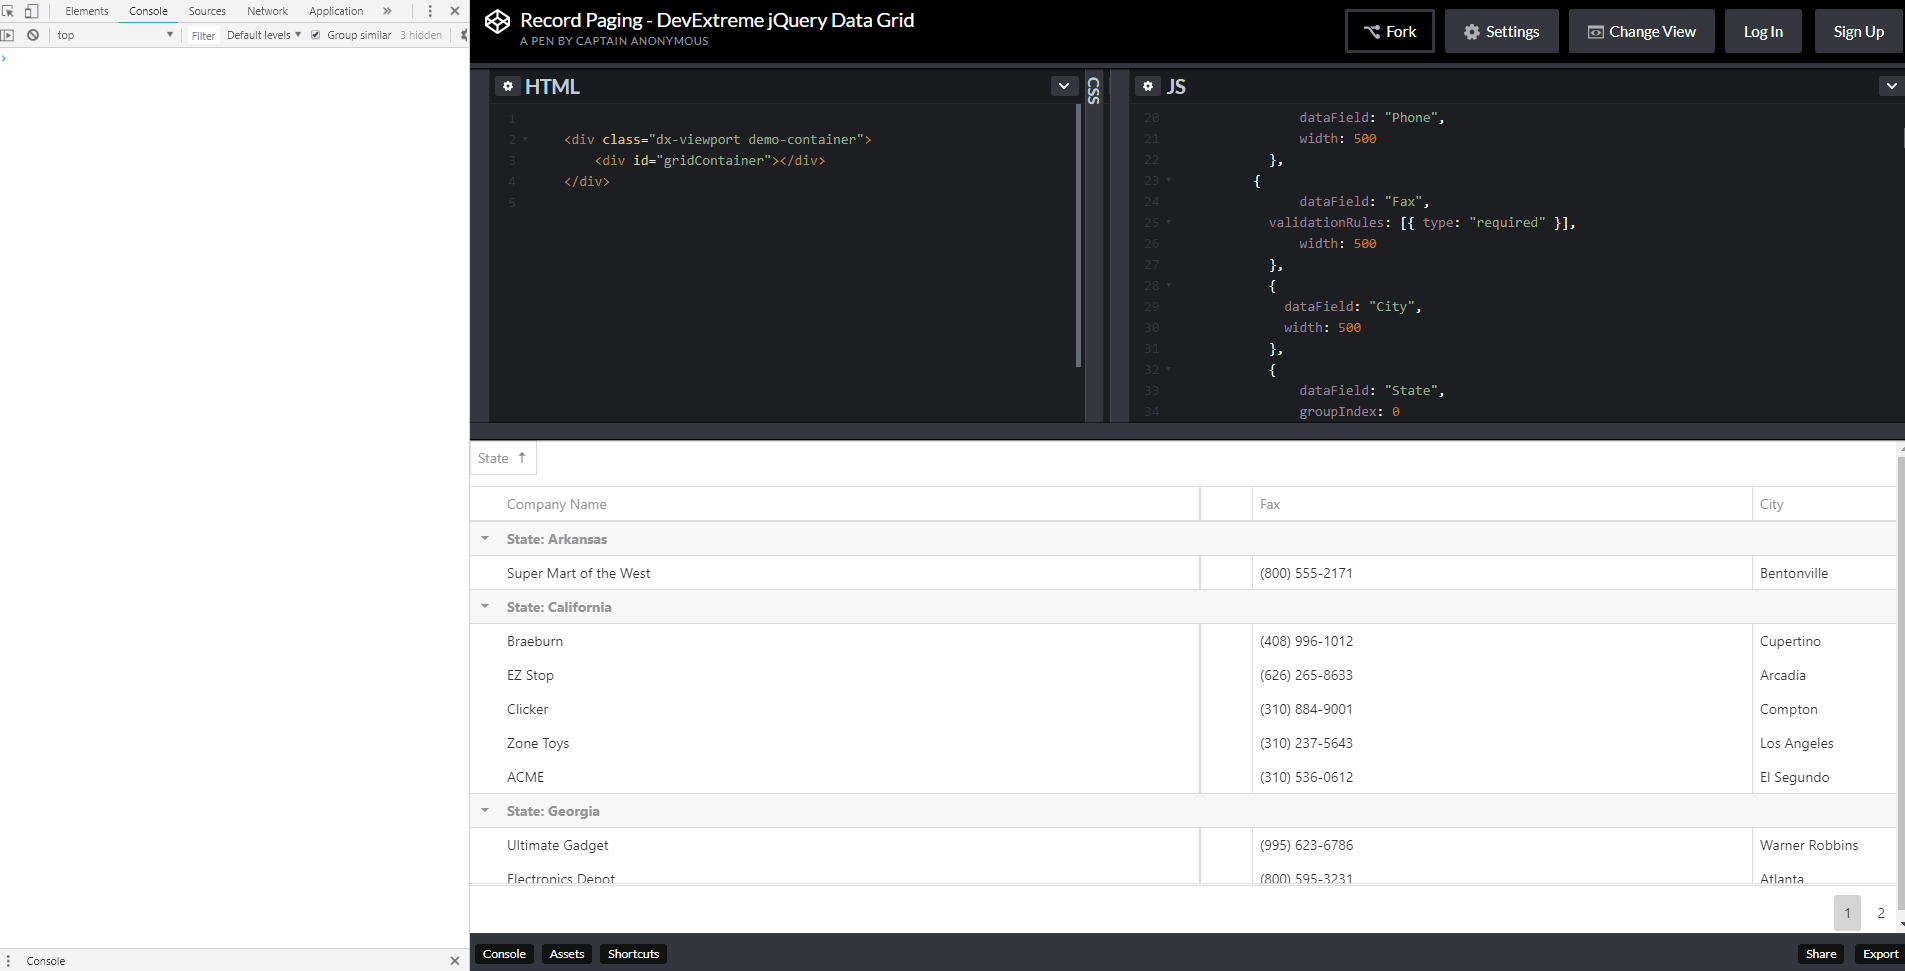
Task: Open the Default levels dropdown
Action: 264,35
